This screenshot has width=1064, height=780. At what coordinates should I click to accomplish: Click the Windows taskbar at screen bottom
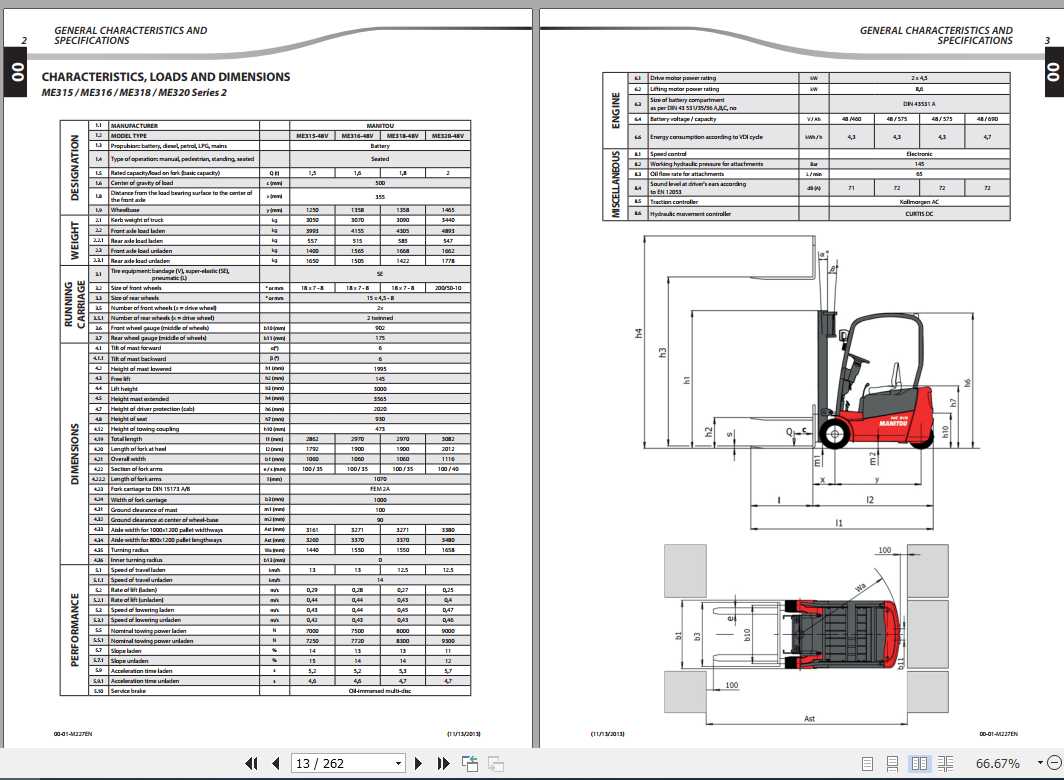click(x=532, y=778)
